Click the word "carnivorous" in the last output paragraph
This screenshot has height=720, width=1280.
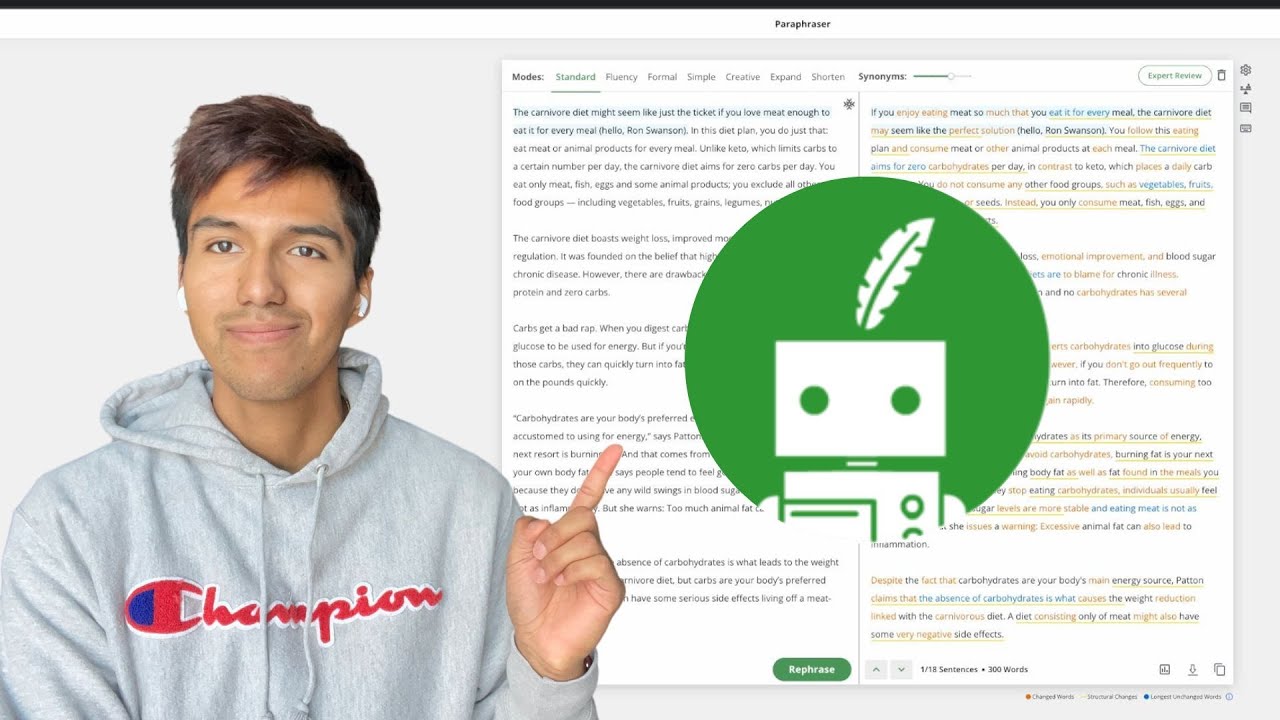[962, 617]
